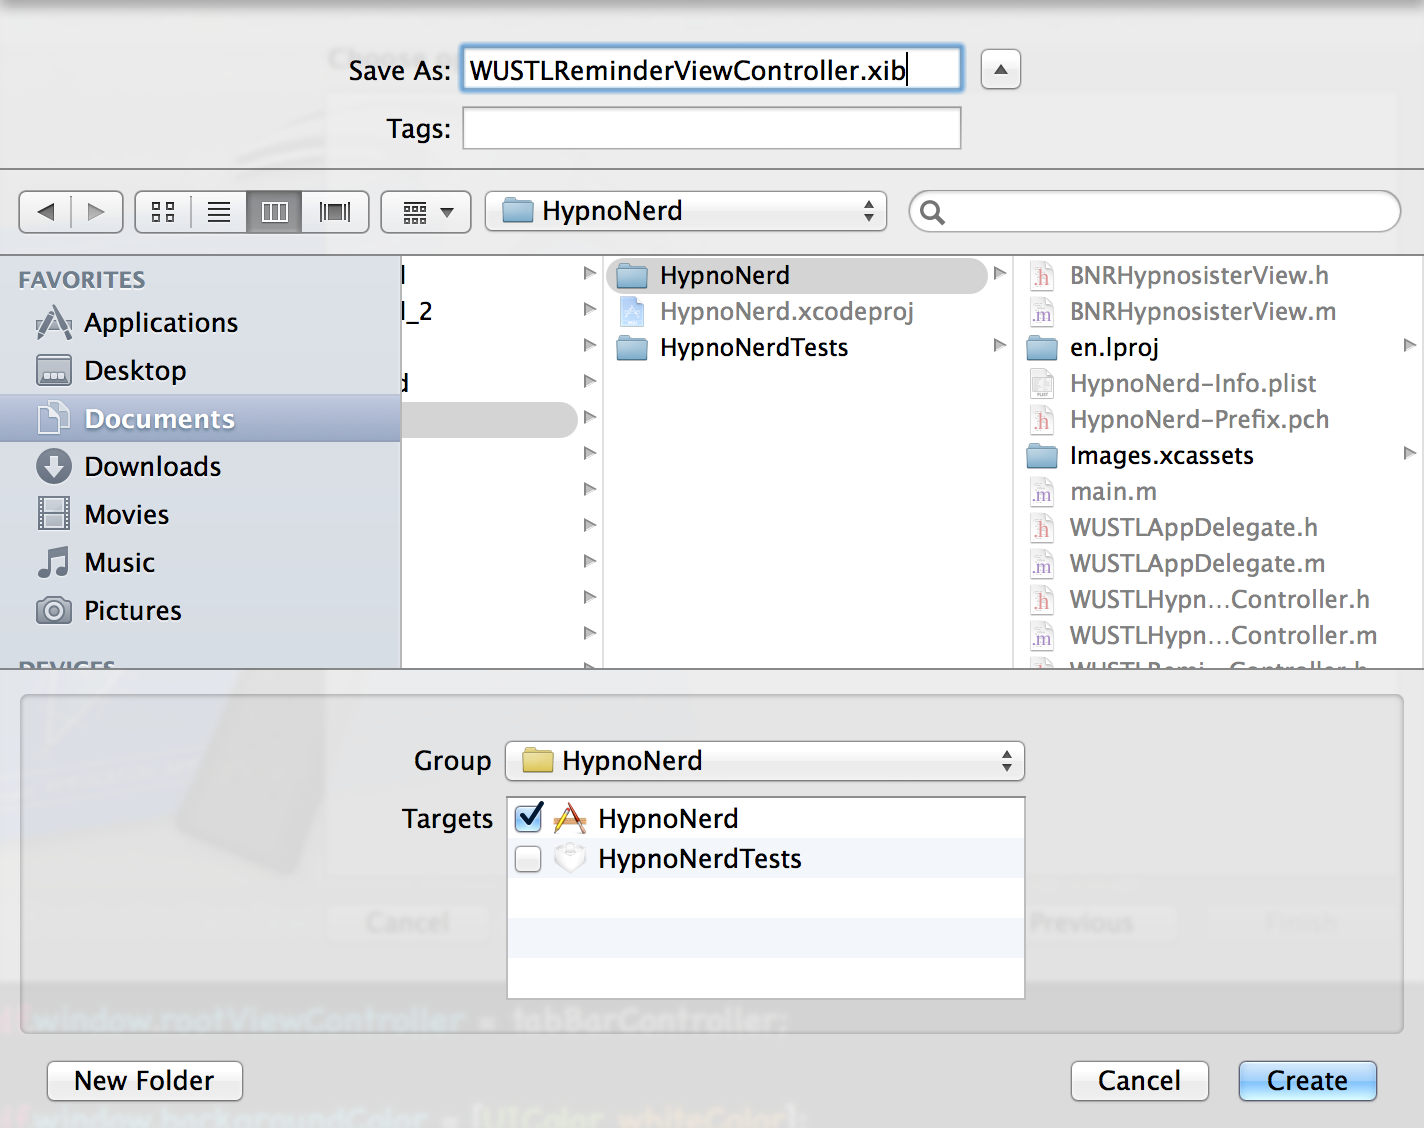This screenshot has height=1128, width=1424.
Task: Select column view mode
Action: tap(274, 212)
